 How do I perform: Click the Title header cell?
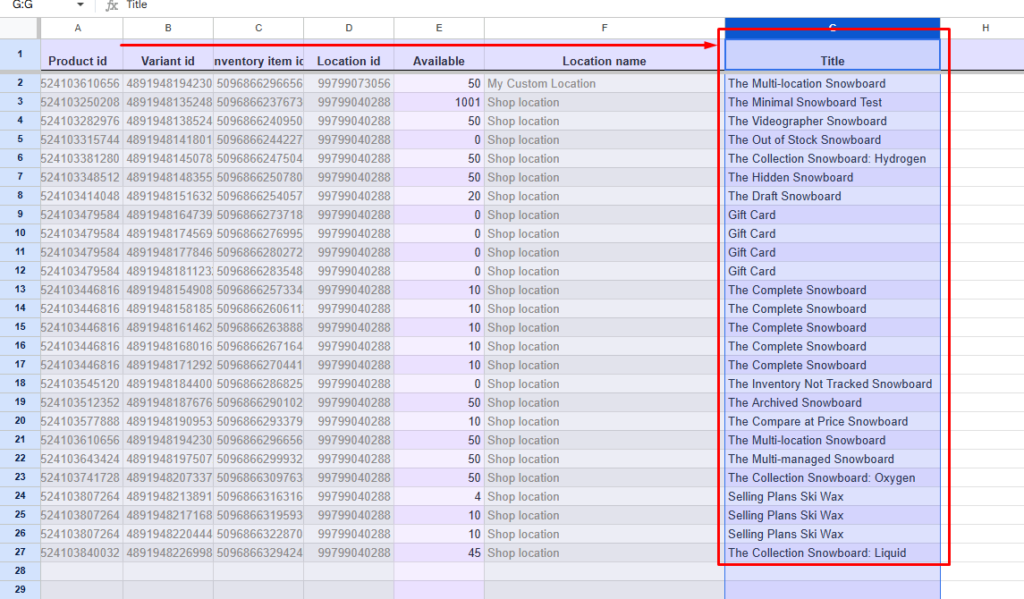(x=833, y=55)
